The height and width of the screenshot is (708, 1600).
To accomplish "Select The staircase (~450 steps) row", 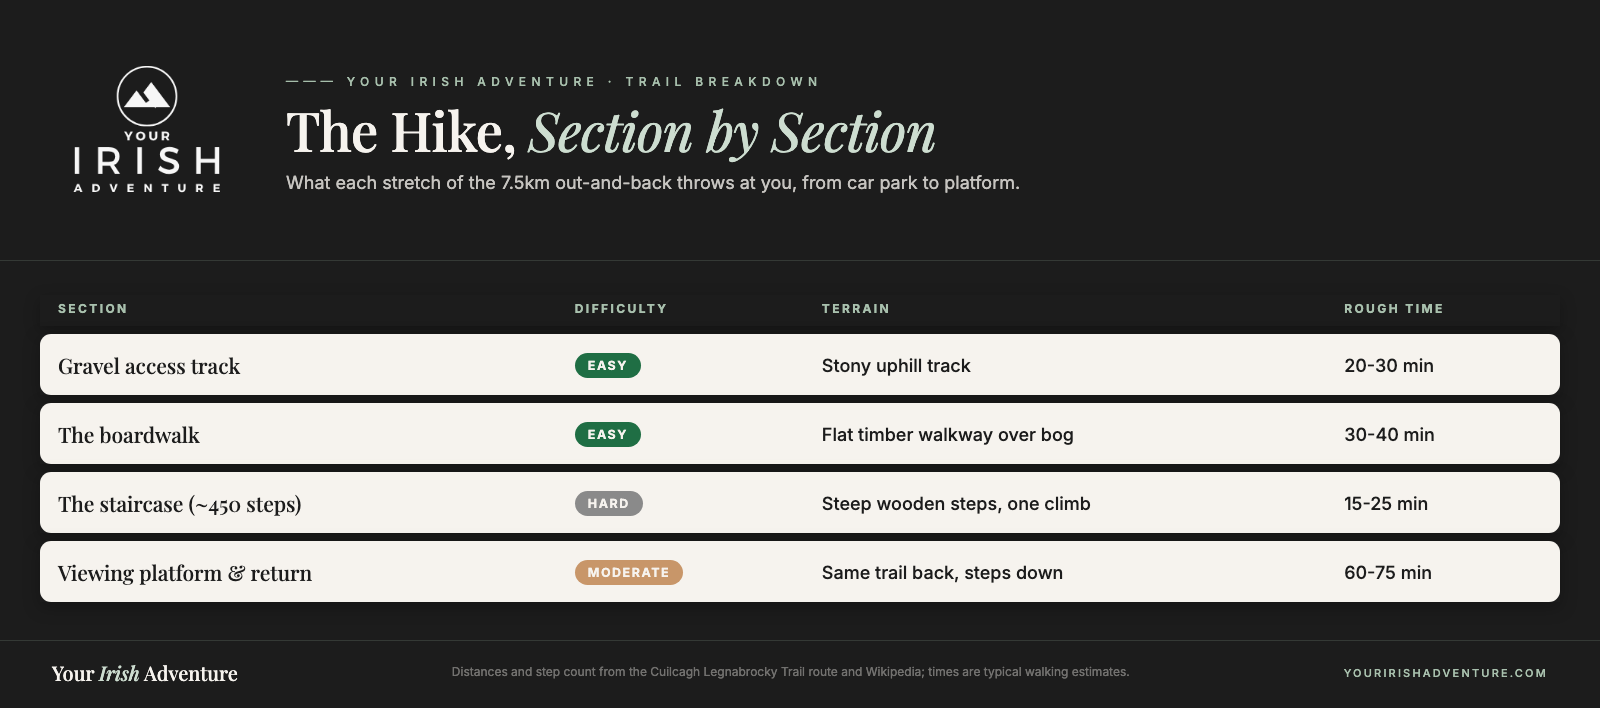I will (x=800, y=503).
